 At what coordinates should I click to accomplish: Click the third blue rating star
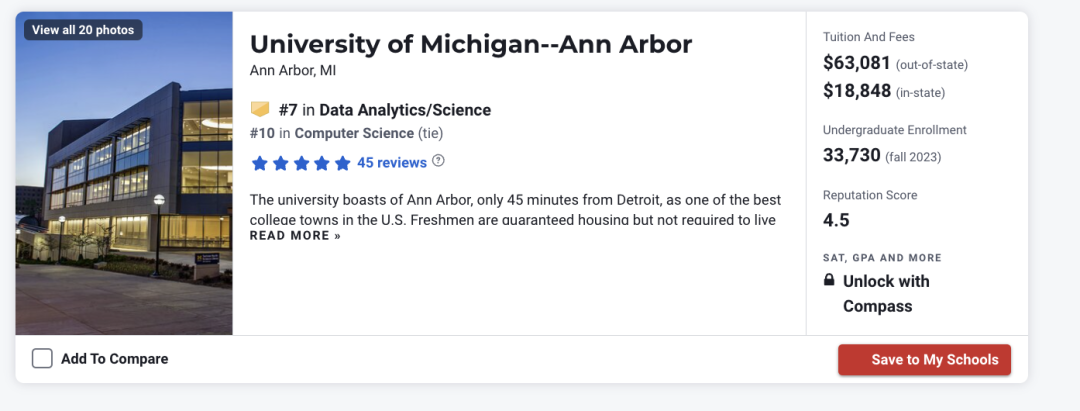coord(301,163)
